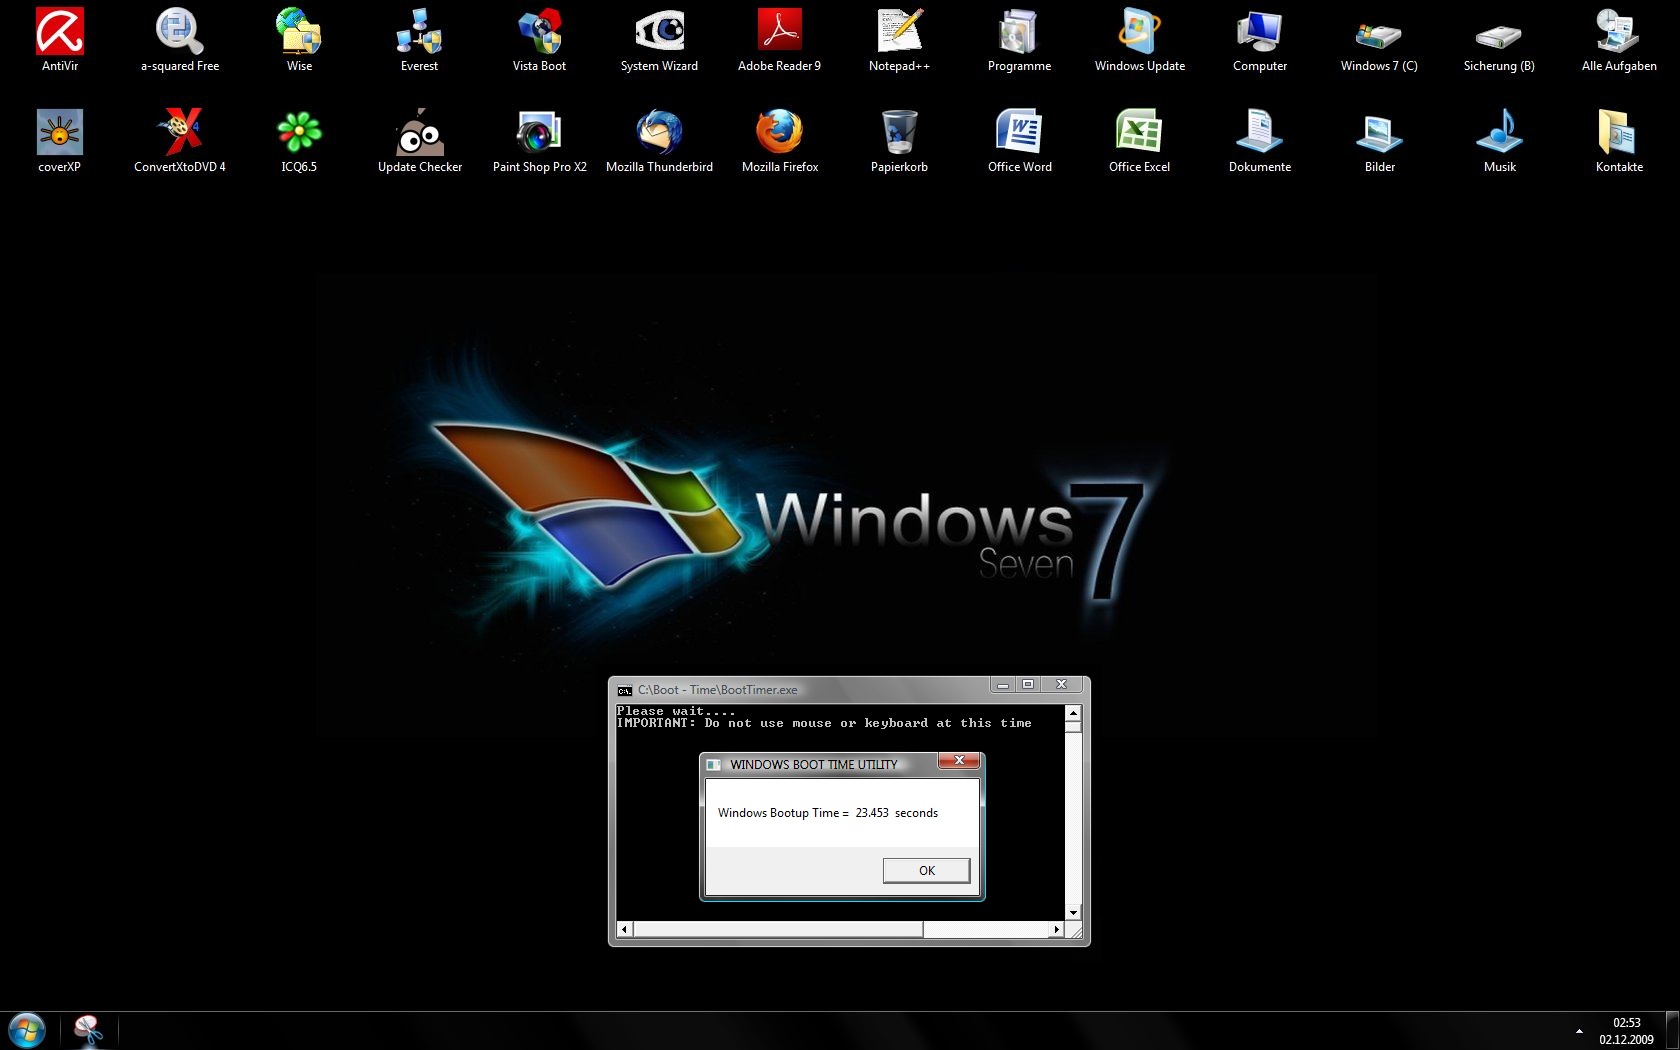
Task: Click console horizontal scrollbar left arrow
Action: coord(625,929)
